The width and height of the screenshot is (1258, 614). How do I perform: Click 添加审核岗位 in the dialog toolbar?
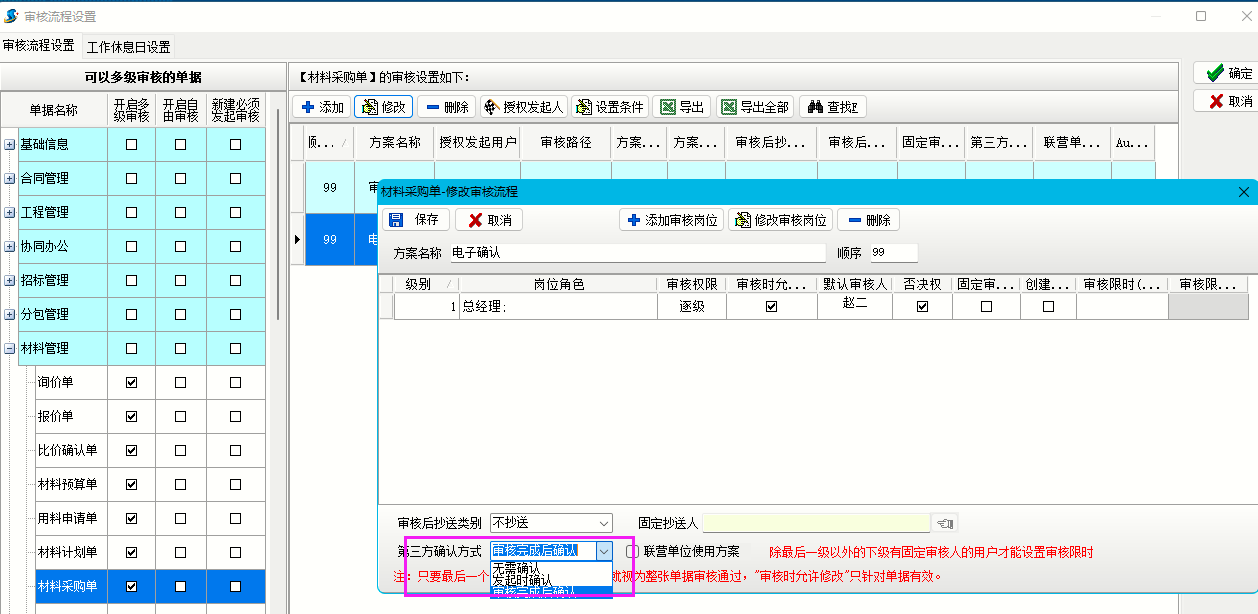671,220
